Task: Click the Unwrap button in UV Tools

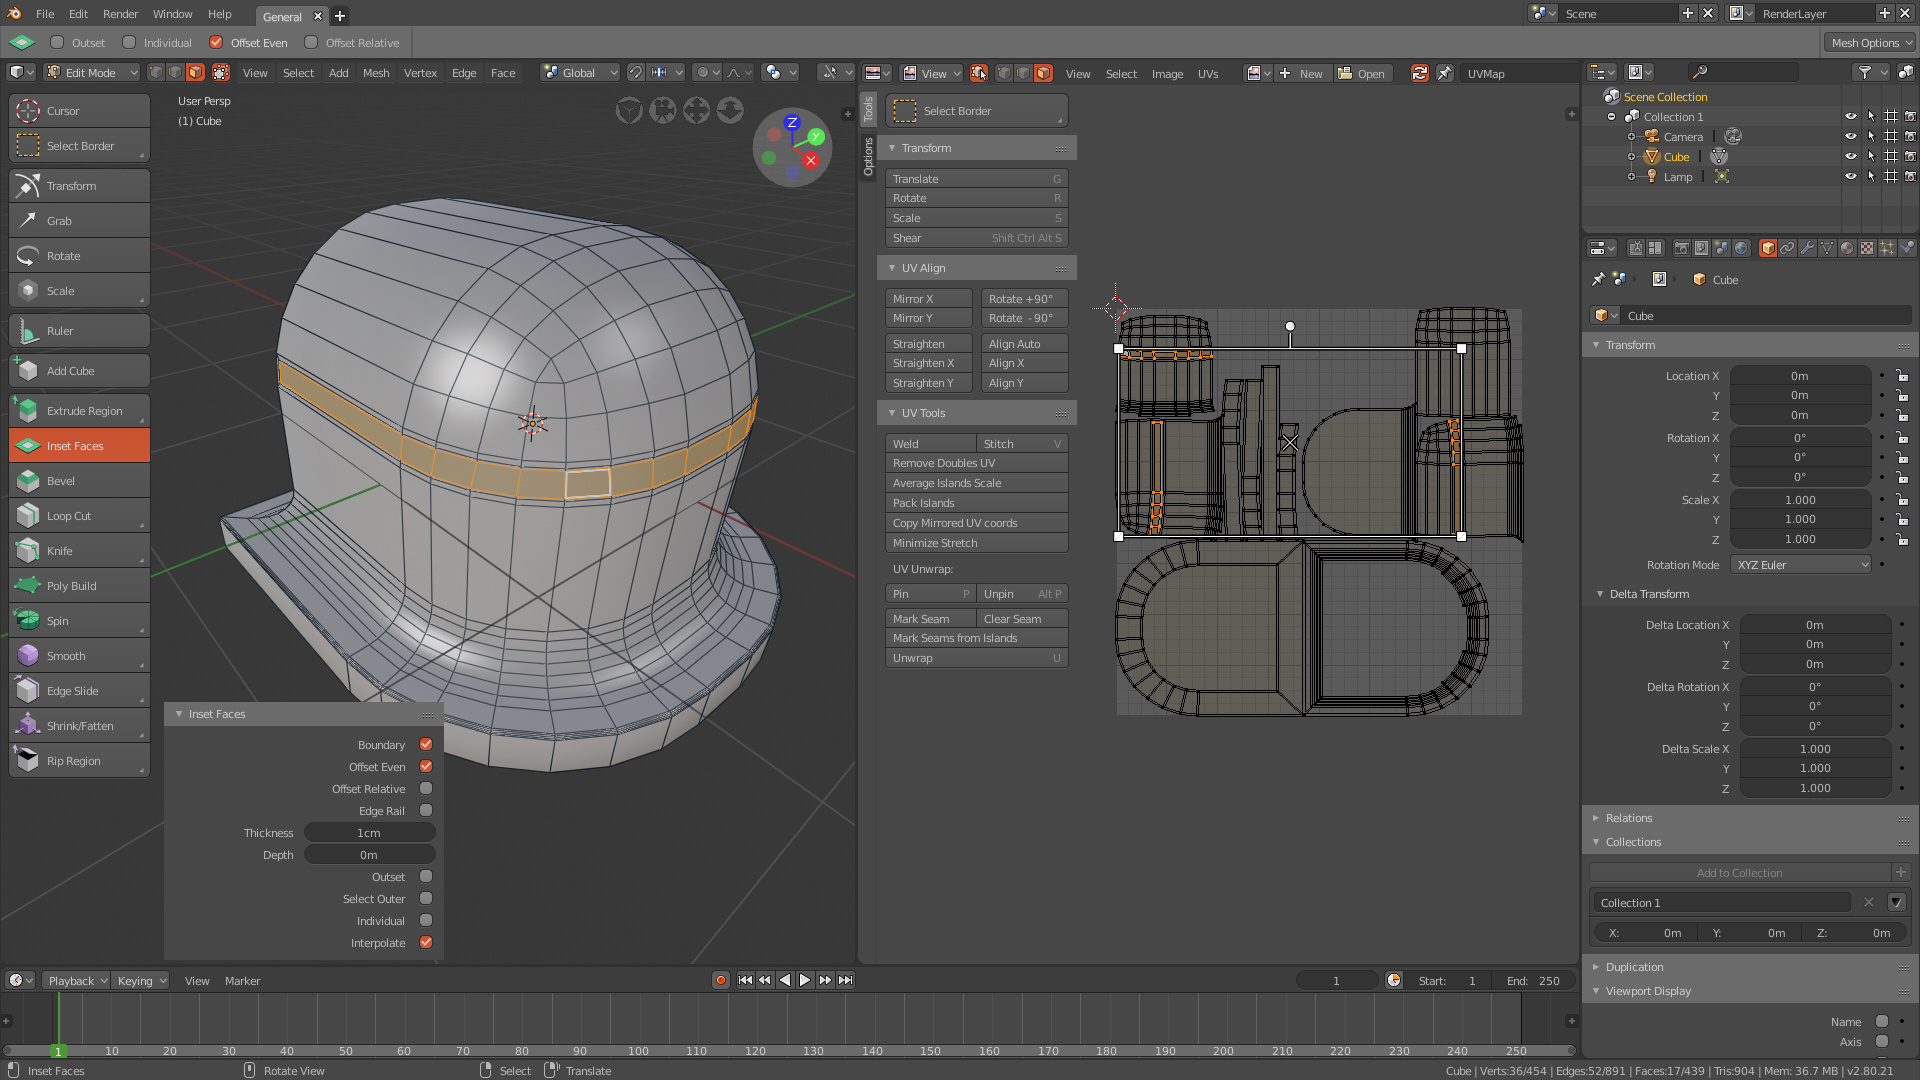Action: click(976, 658)
